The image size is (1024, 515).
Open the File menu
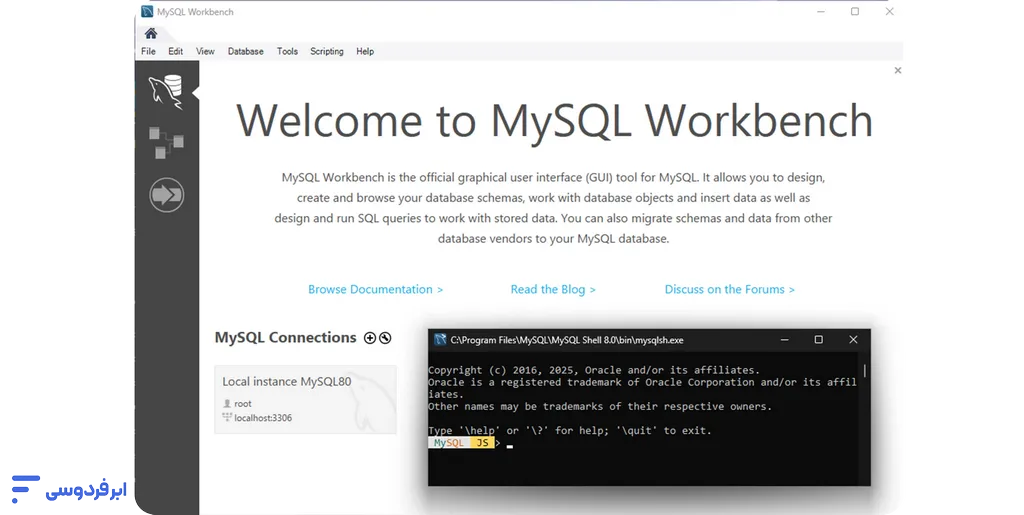148,52
